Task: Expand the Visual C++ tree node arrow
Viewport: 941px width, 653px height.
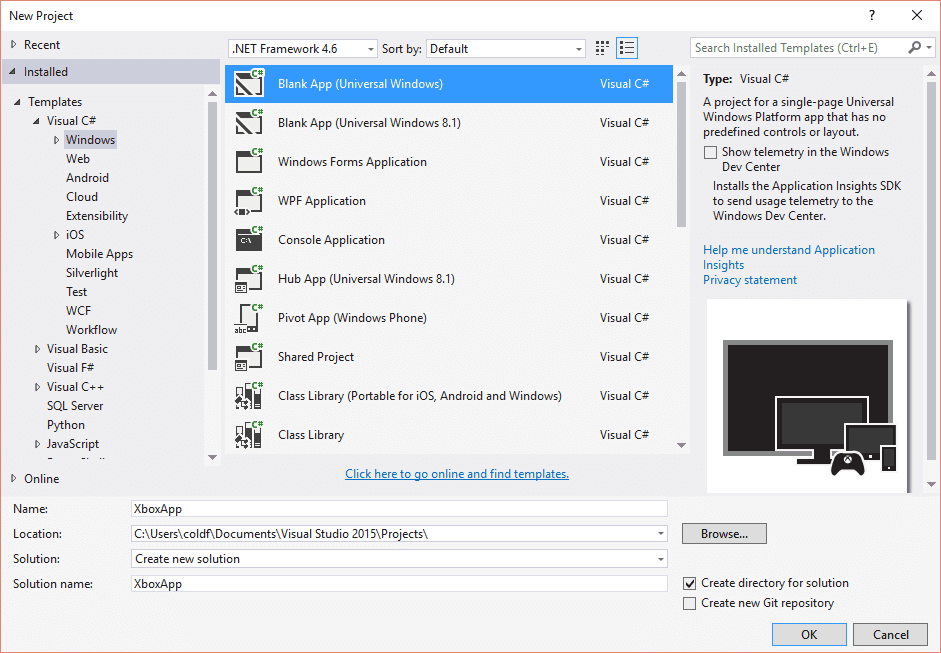Action: pyautogui.click(x=37, y=387)
